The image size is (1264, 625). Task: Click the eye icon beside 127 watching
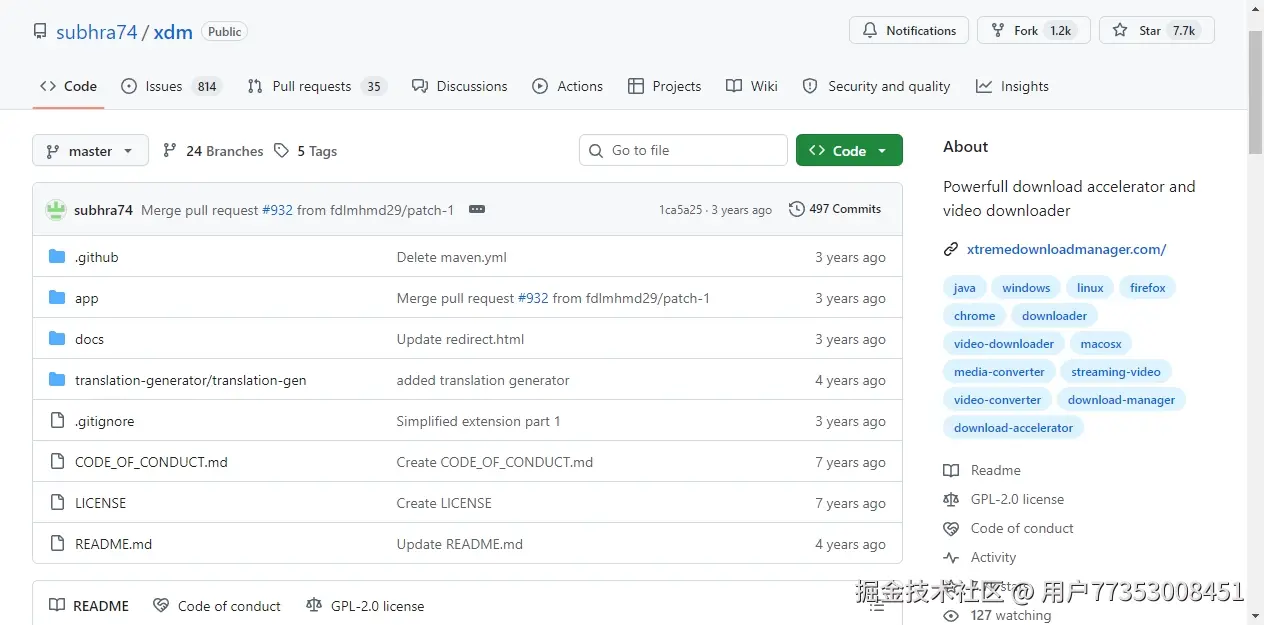click(951, 615)
